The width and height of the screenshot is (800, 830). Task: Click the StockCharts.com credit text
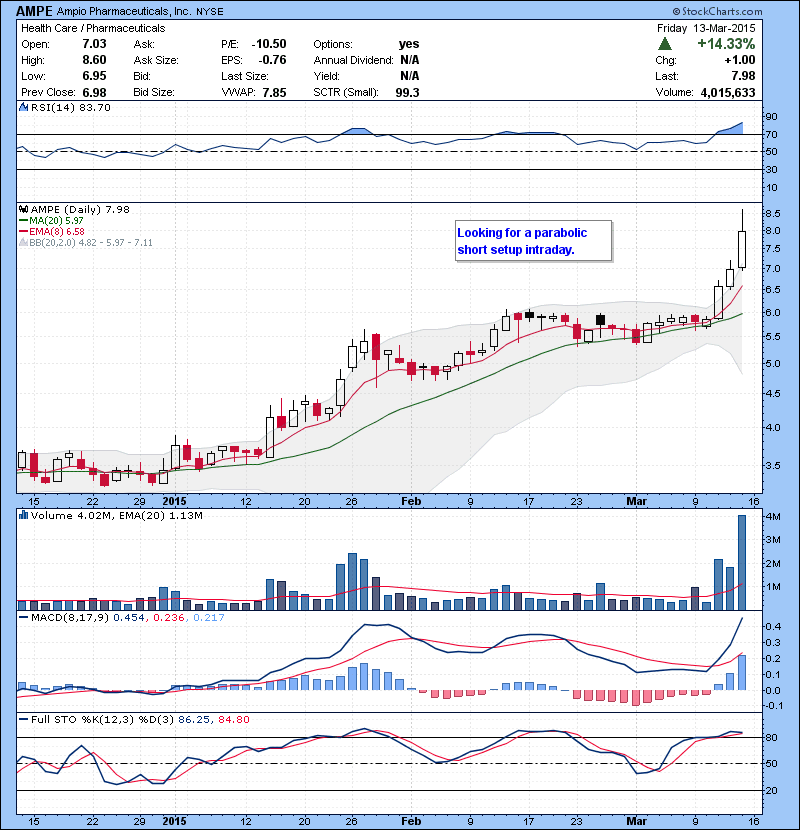[717, 11]
